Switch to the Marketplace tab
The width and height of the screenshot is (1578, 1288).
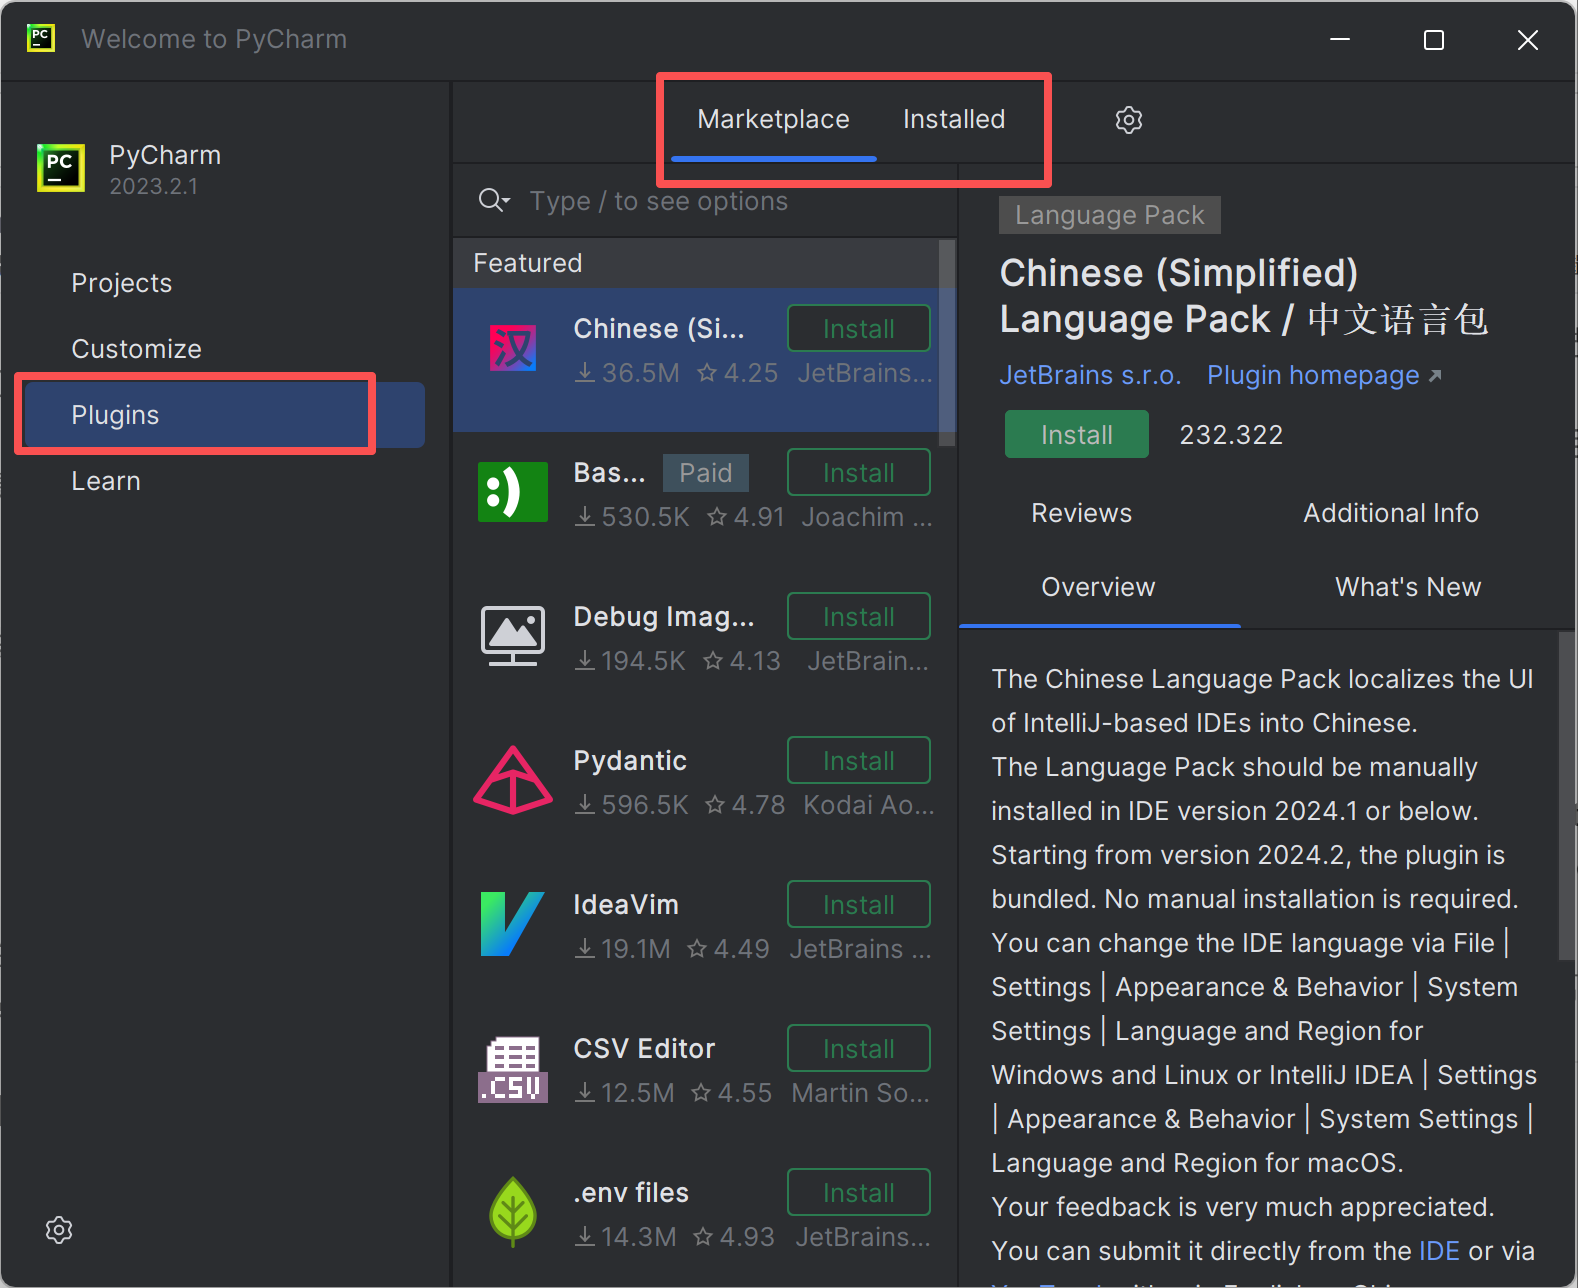pos(773,120)
